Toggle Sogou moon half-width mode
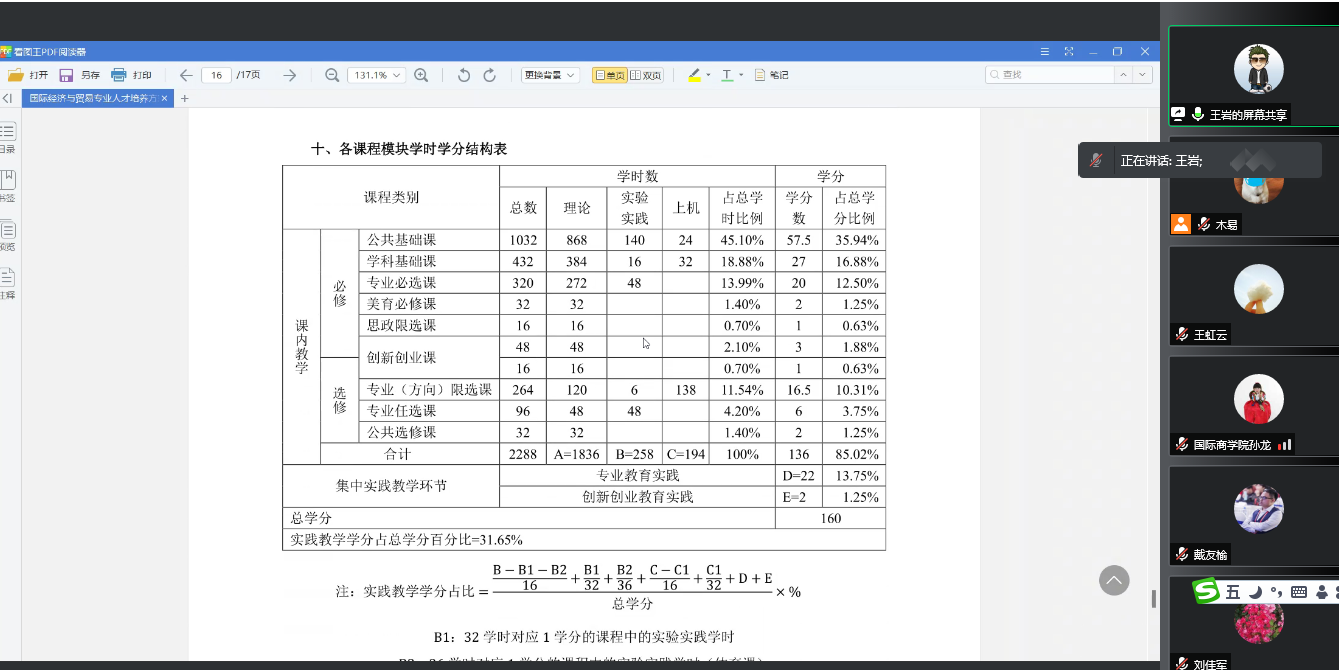This screenshot has width=1339, height=670. 1254,592
